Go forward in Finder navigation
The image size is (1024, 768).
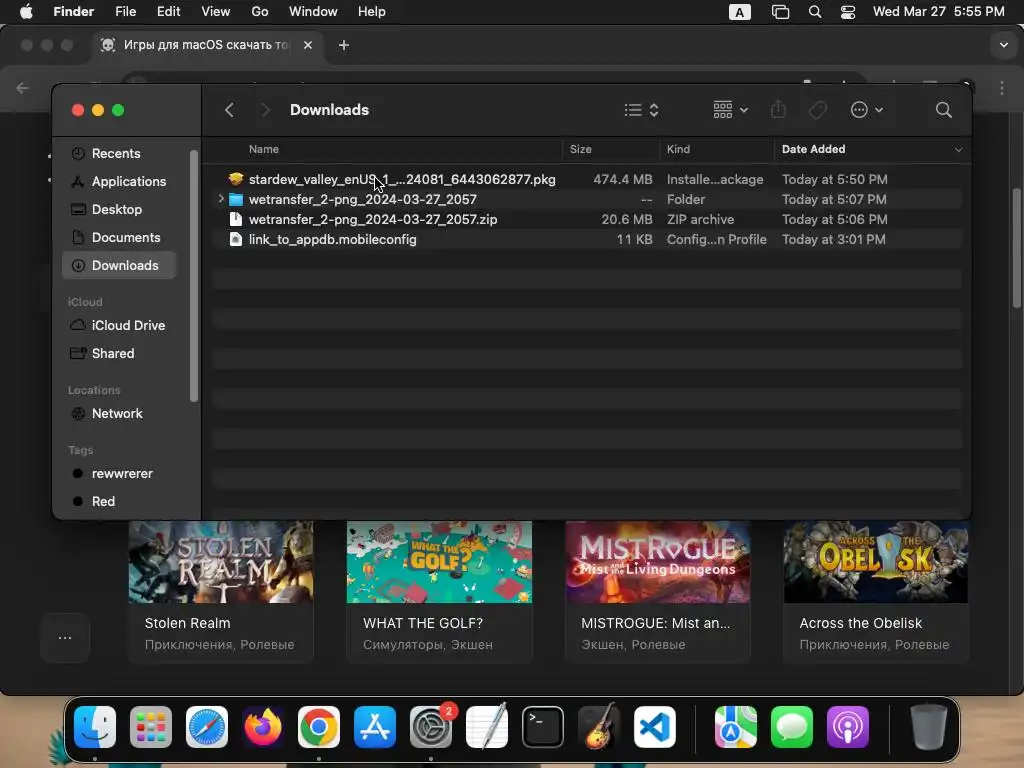pyautogui.click(x=264, y=110)
